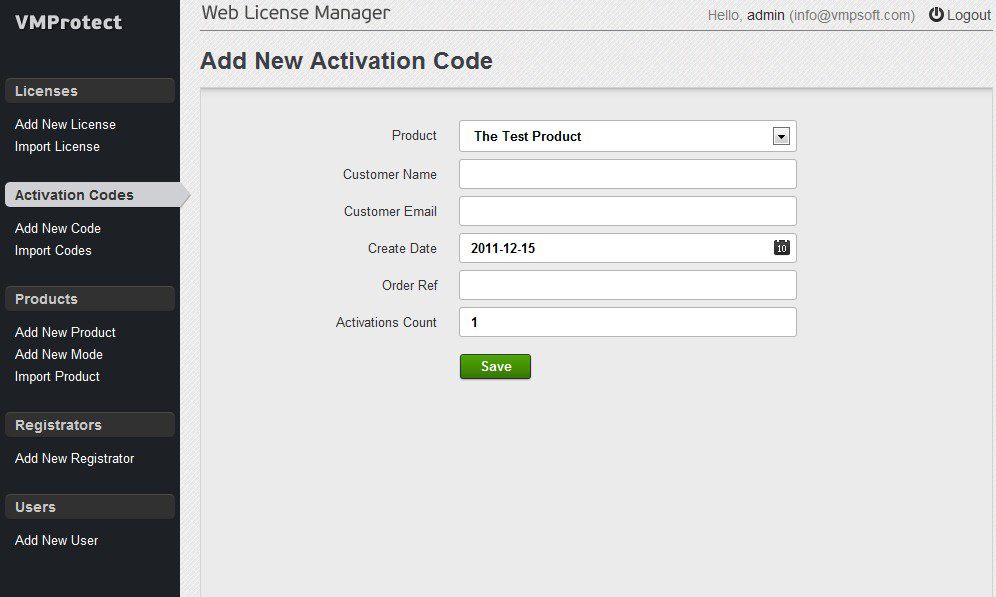The height and width of the screenshot is (597, 996).
Task: Click into the Customer Email field
Action: pos(627,211)
